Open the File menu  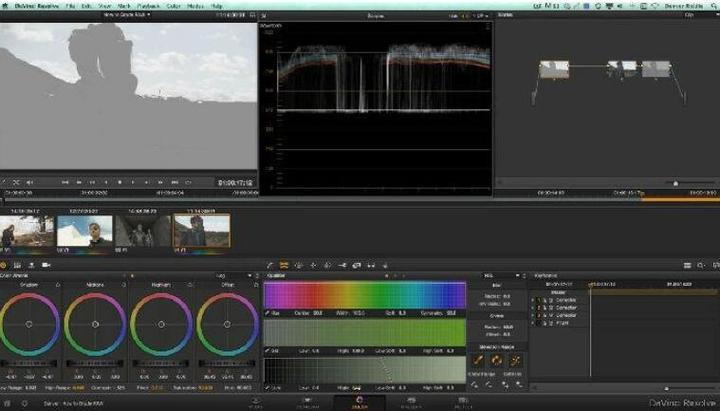69,5
